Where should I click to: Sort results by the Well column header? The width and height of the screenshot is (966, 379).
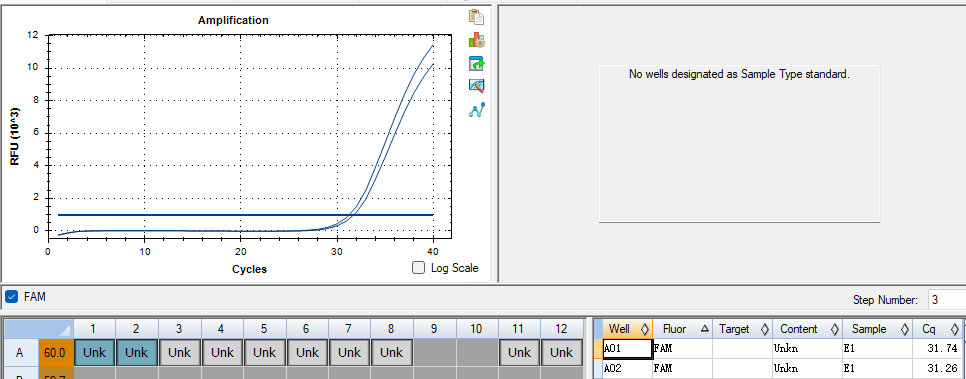click(x=627, y=329)
